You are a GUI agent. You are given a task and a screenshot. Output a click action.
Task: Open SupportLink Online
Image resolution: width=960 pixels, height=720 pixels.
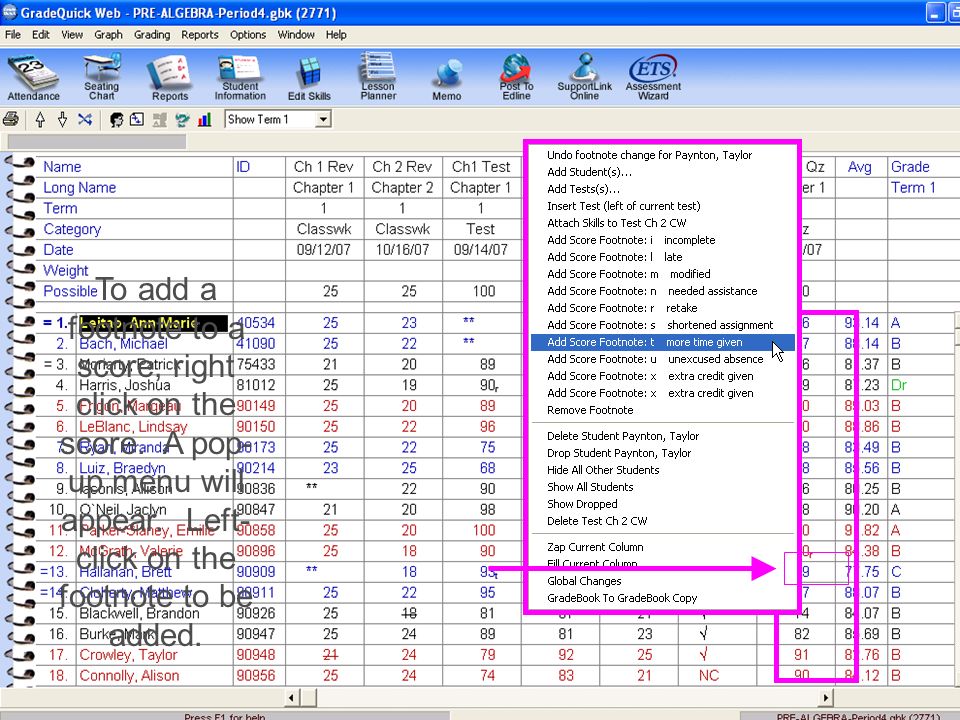[584, 77]
